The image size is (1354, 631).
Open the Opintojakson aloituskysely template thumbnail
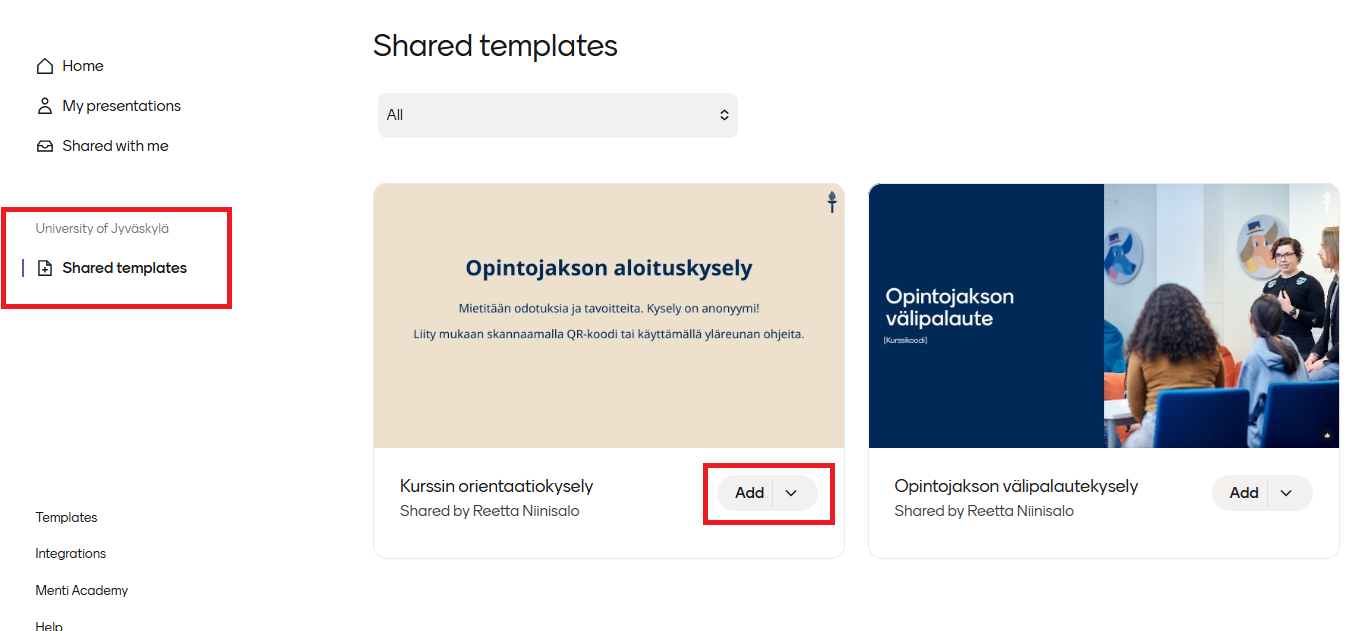pyautogui.click(x=608, y=316)
